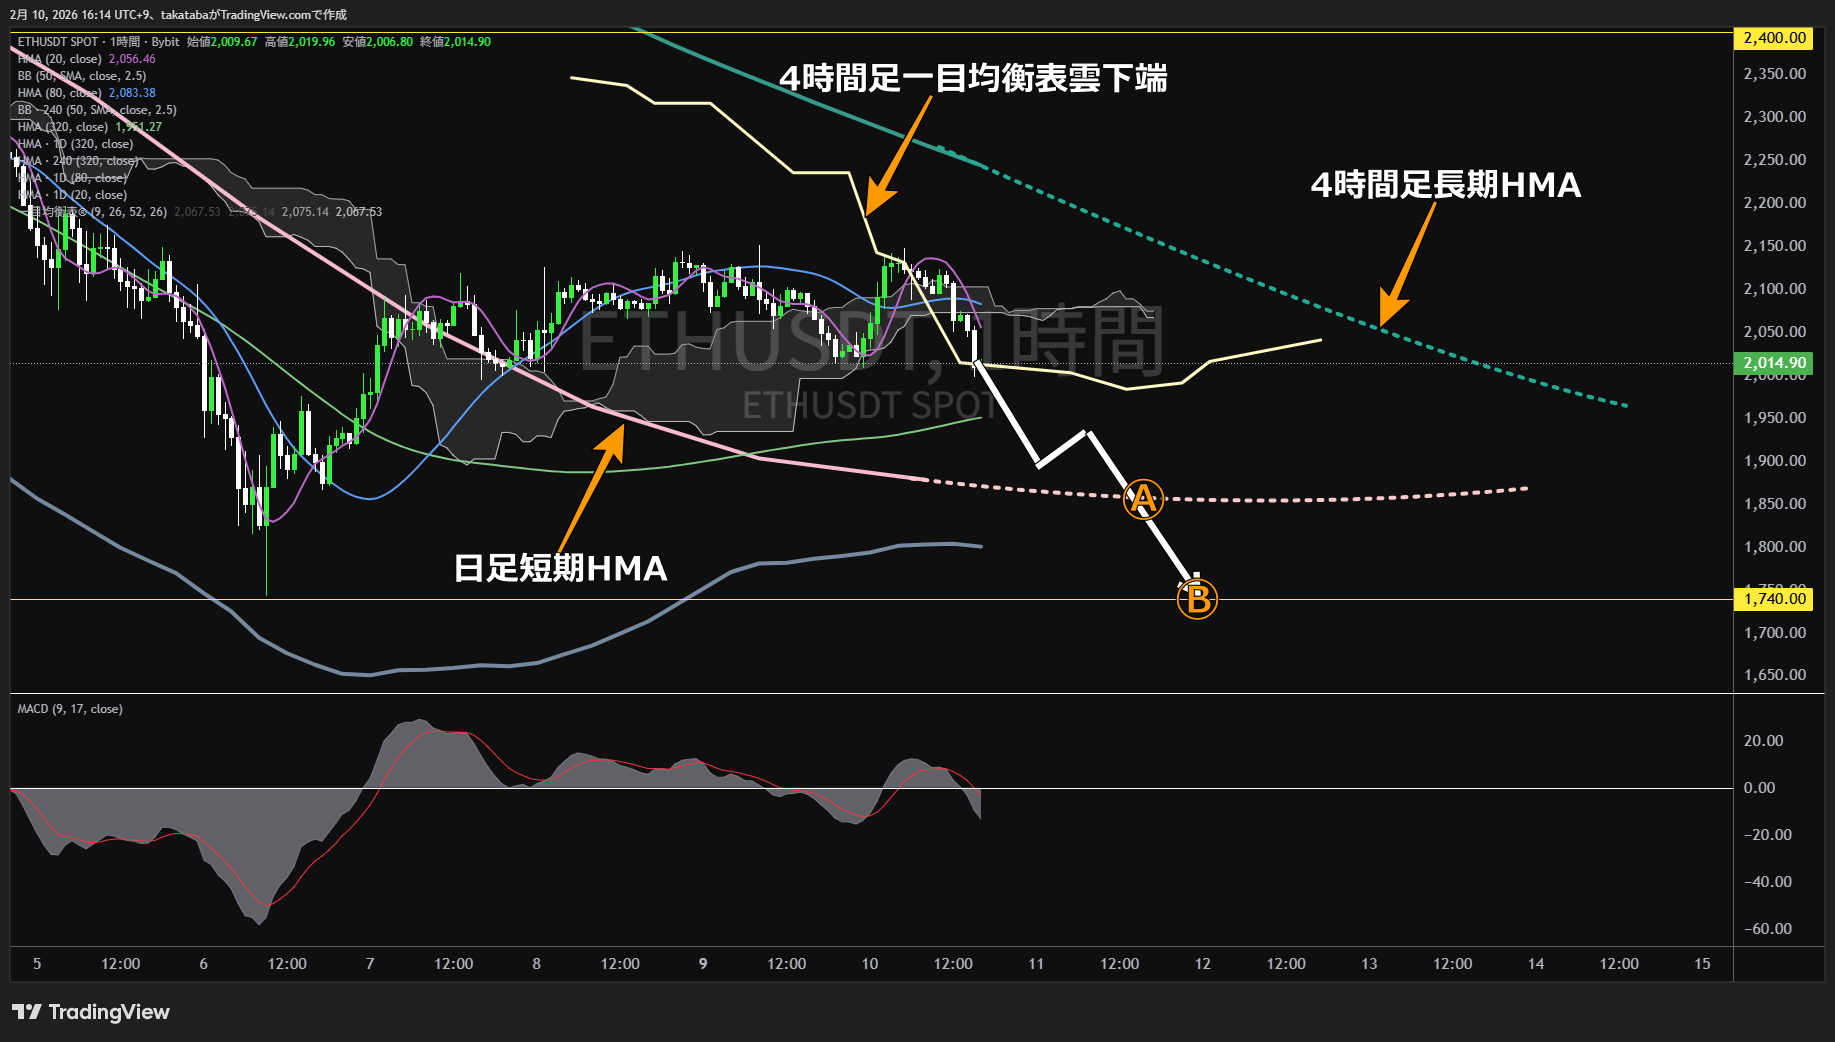Click the 一目均衡表 (9, 26, 52, 26) legend
1835x1042 pixels.
coord(98,212)
